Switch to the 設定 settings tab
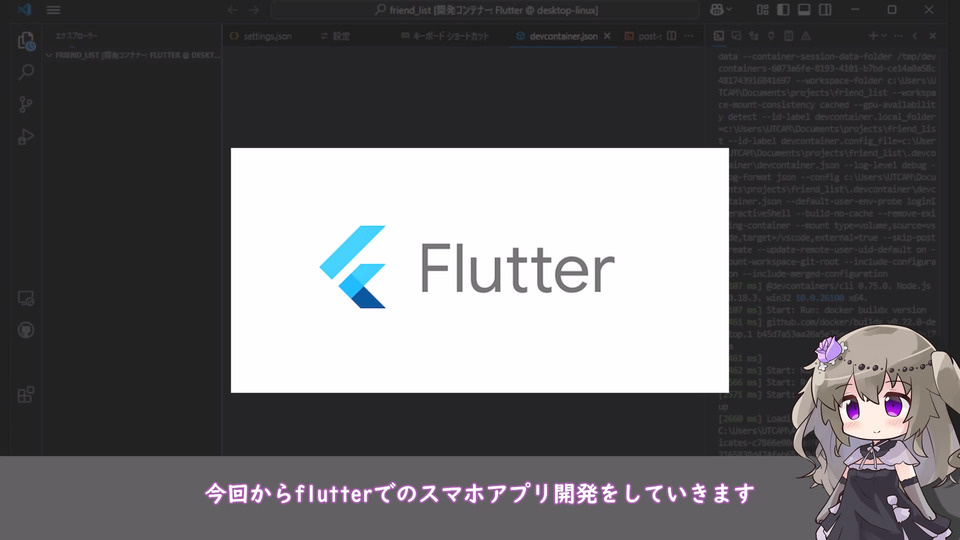Image resolution: width=960 pixels, height=540 pixels. (336, 36)
